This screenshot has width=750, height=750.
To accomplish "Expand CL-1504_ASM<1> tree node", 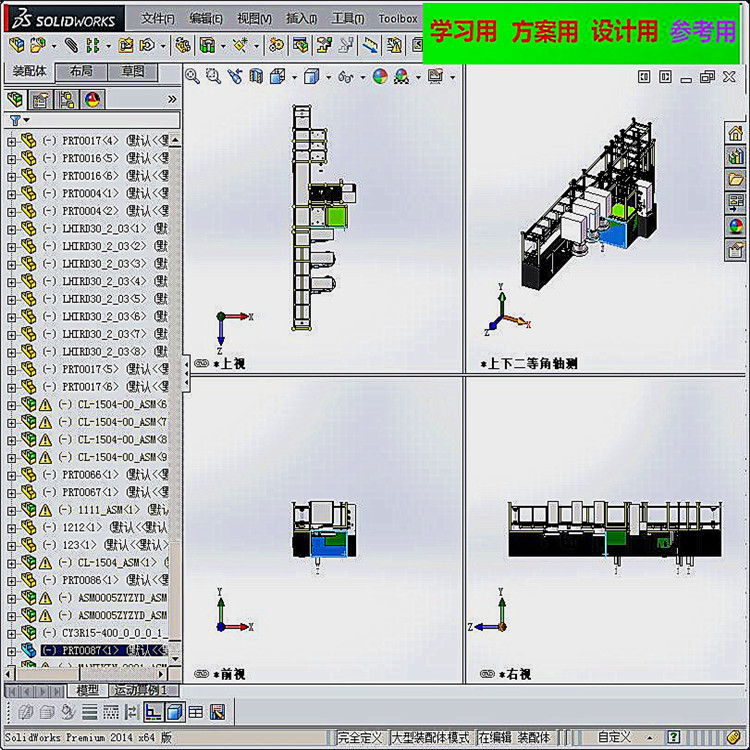I will click(11, 563).
